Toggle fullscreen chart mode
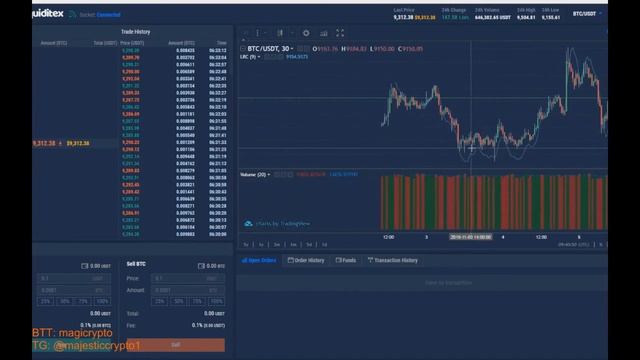This screenshot has width=640, height=360. [x=340, y=33]
